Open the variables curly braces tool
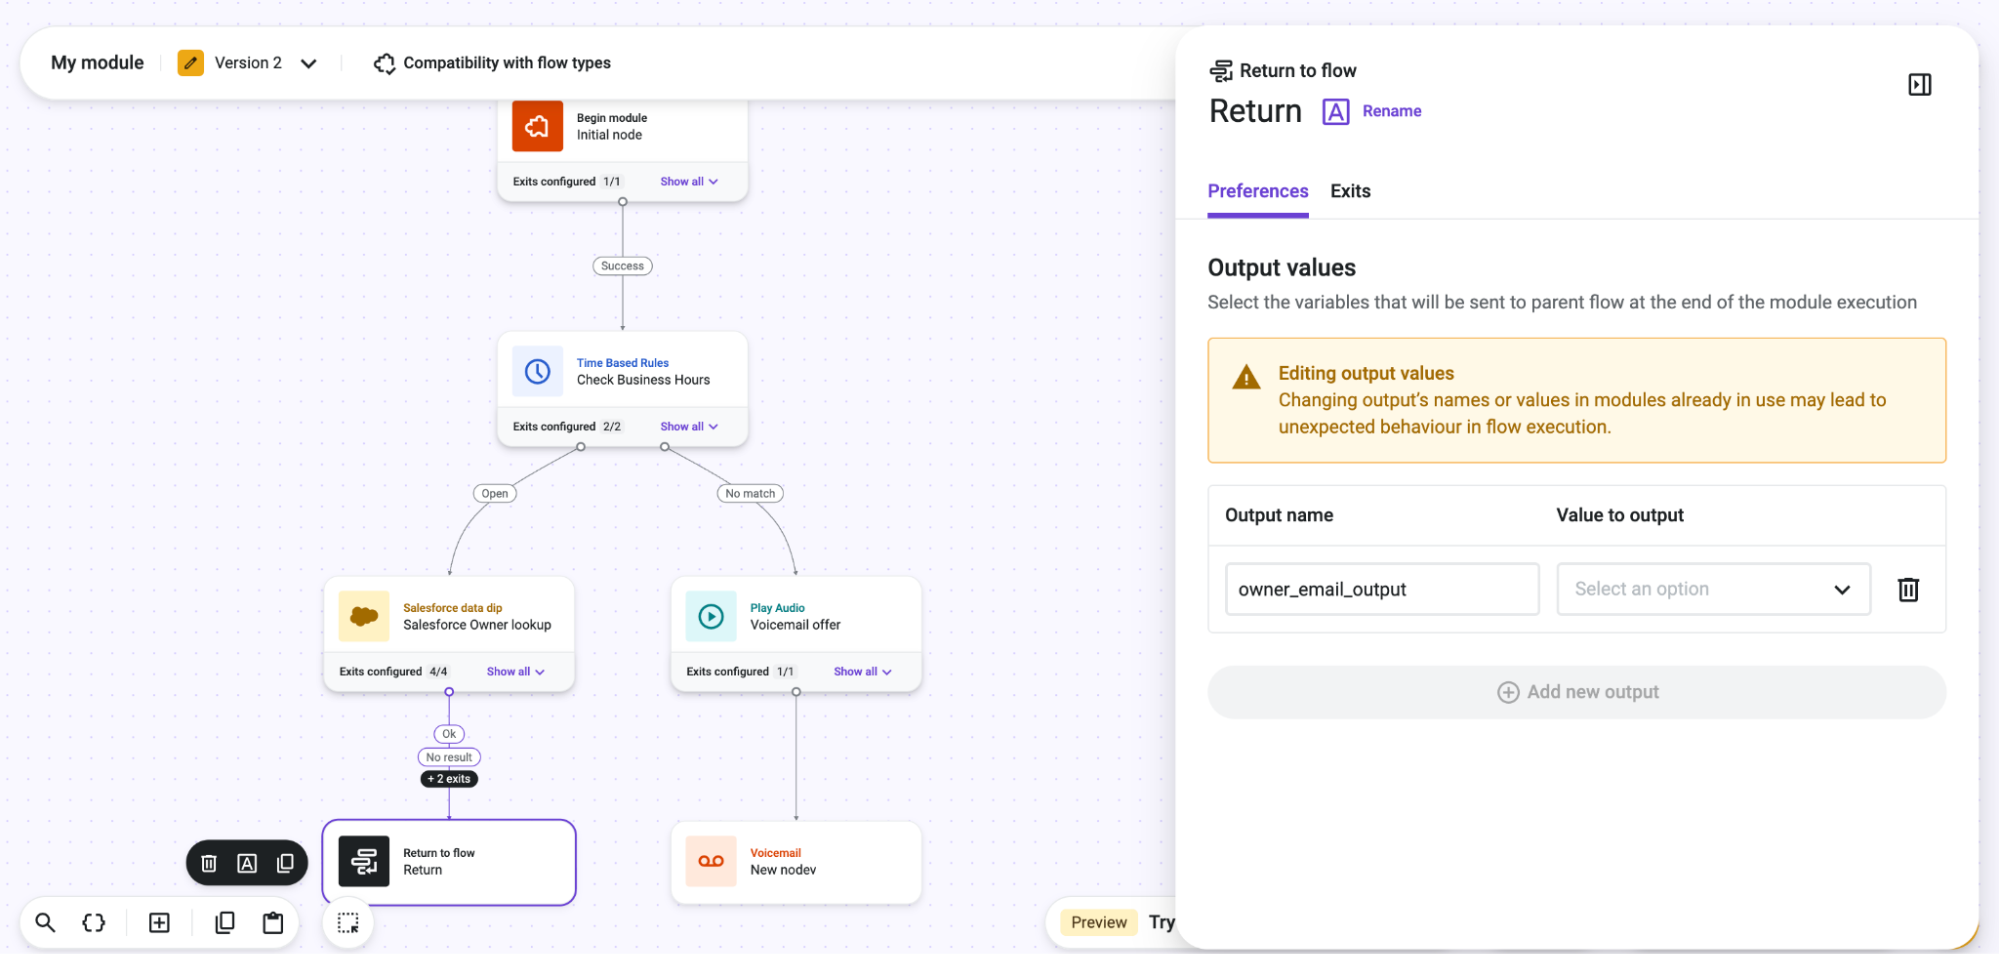Screen dimensions: 1999x954 94,922
